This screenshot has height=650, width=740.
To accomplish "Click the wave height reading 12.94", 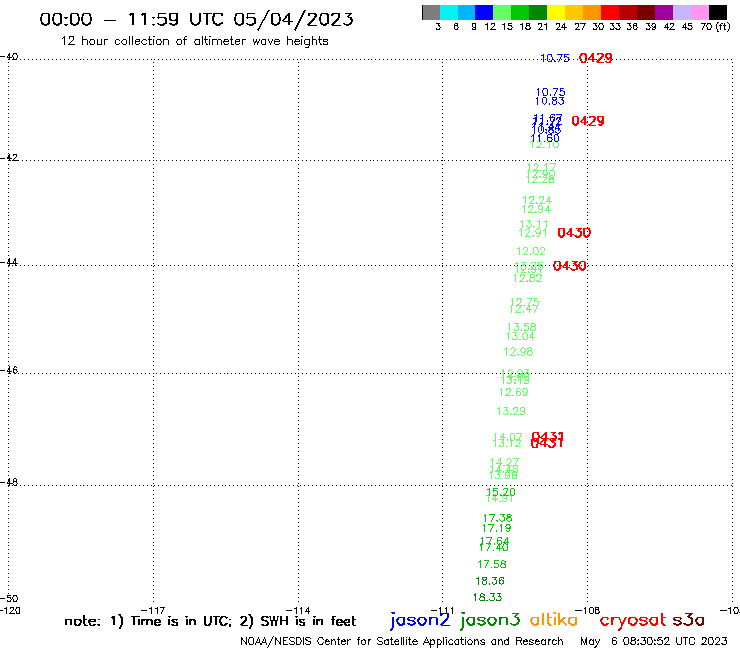I will [536, 209].
